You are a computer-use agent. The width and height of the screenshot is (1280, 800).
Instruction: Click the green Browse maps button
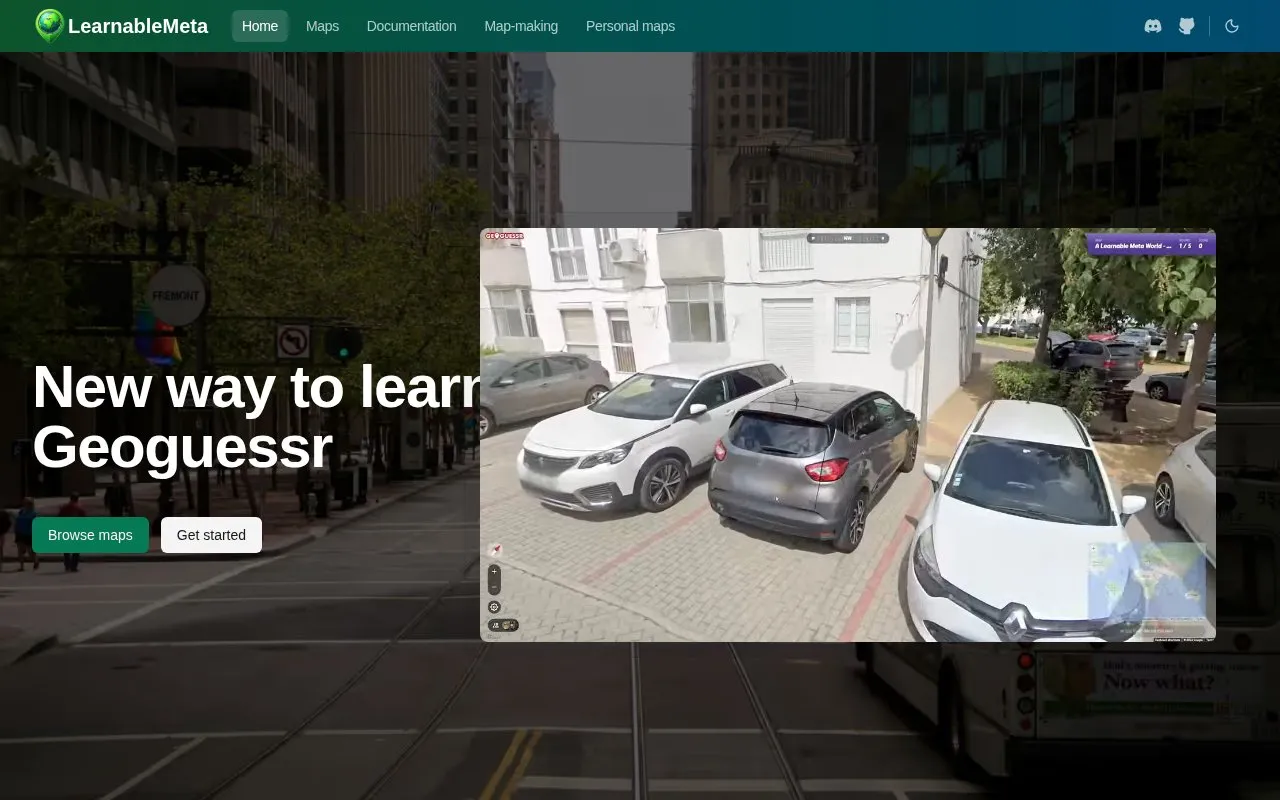(90, 535)
